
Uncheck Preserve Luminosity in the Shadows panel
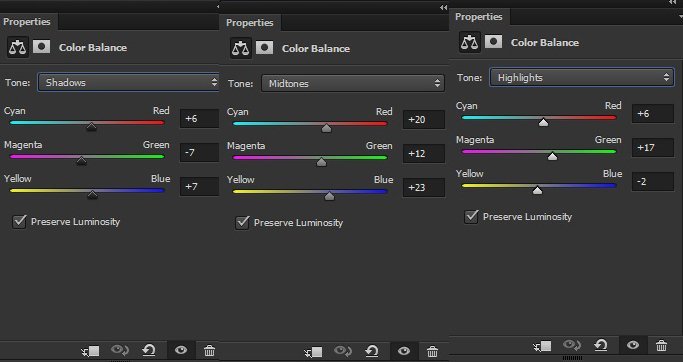(19, 221)
